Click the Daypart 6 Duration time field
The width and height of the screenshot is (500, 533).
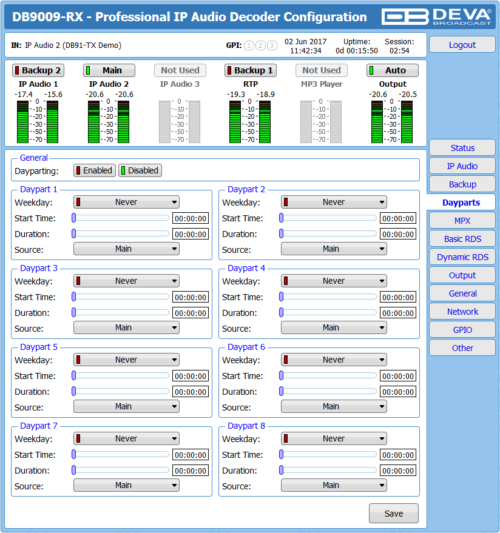(x=398, y=392)
